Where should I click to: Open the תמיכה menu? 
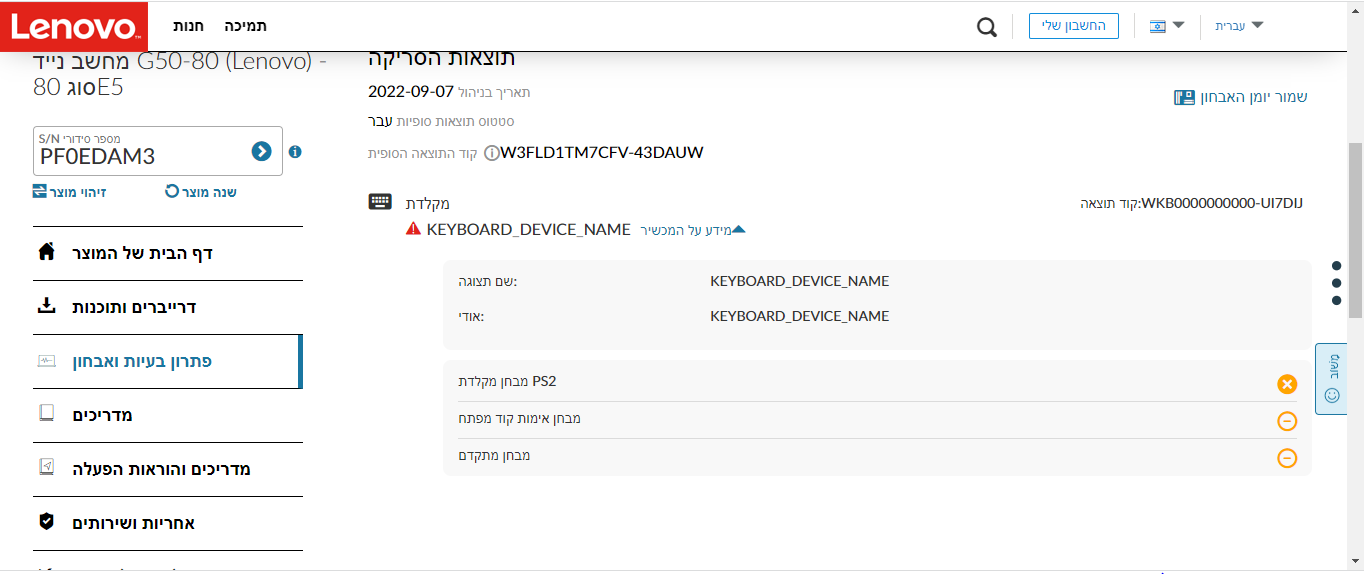click(x=245, y=26)
